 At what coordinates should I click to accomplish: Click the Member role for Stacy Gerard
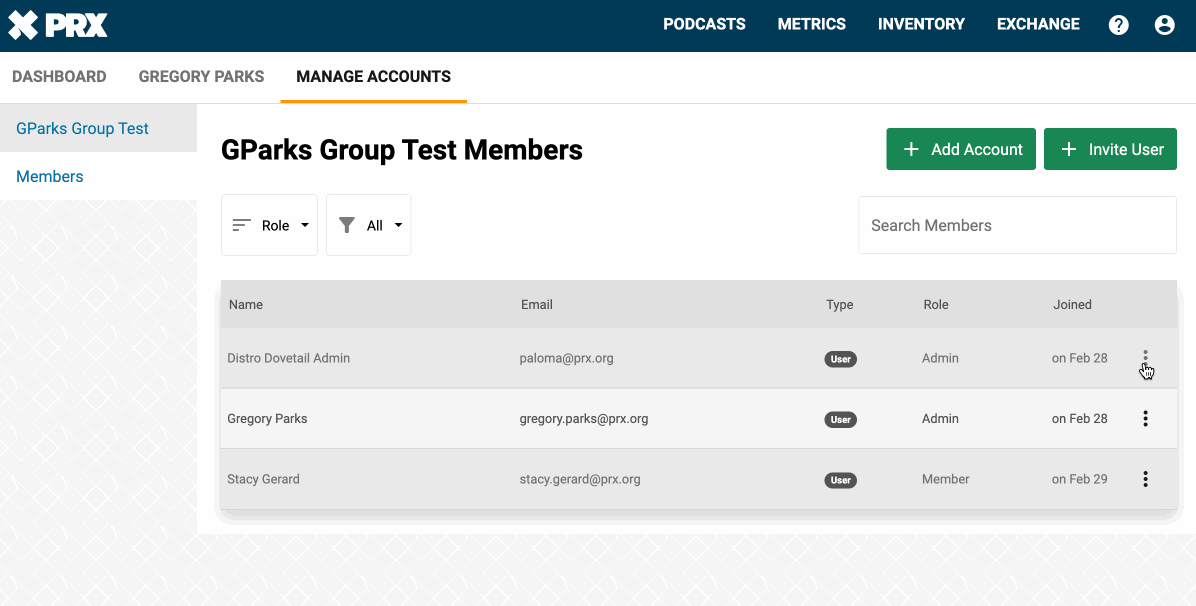pos(945,479)
